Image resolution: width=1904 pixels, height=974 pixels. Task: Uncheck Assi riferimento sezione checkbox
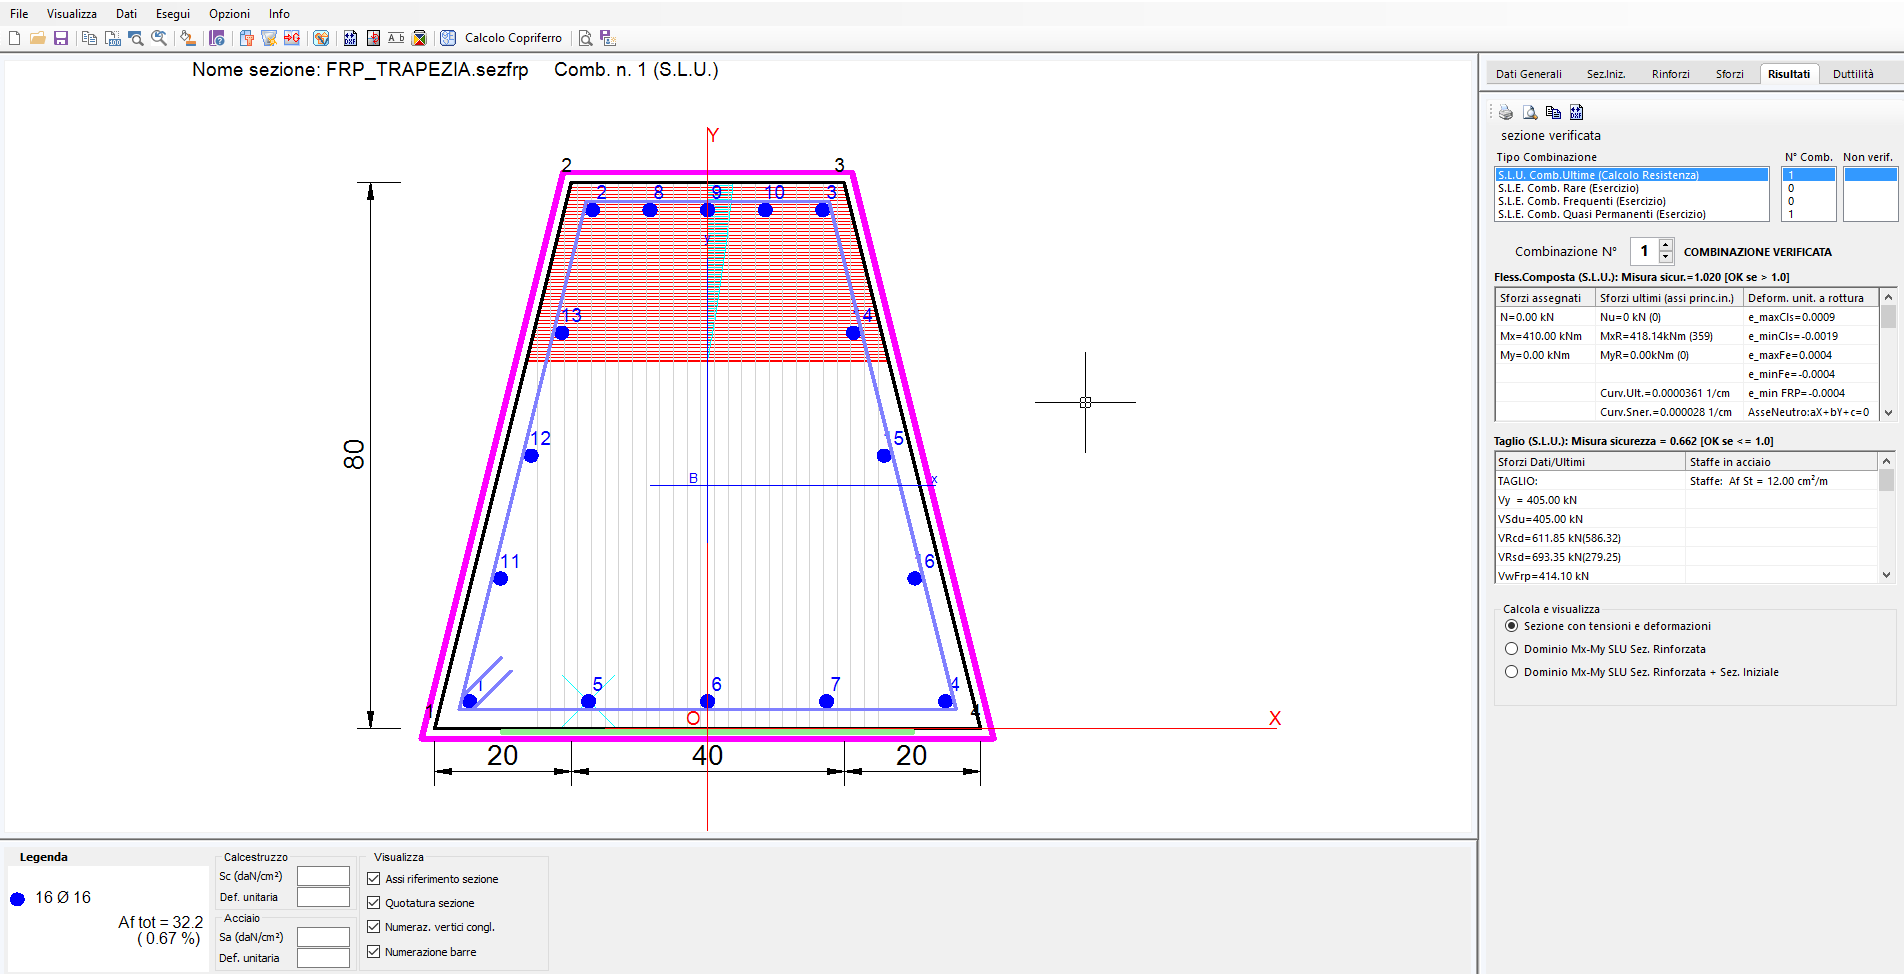pos(374,879)
